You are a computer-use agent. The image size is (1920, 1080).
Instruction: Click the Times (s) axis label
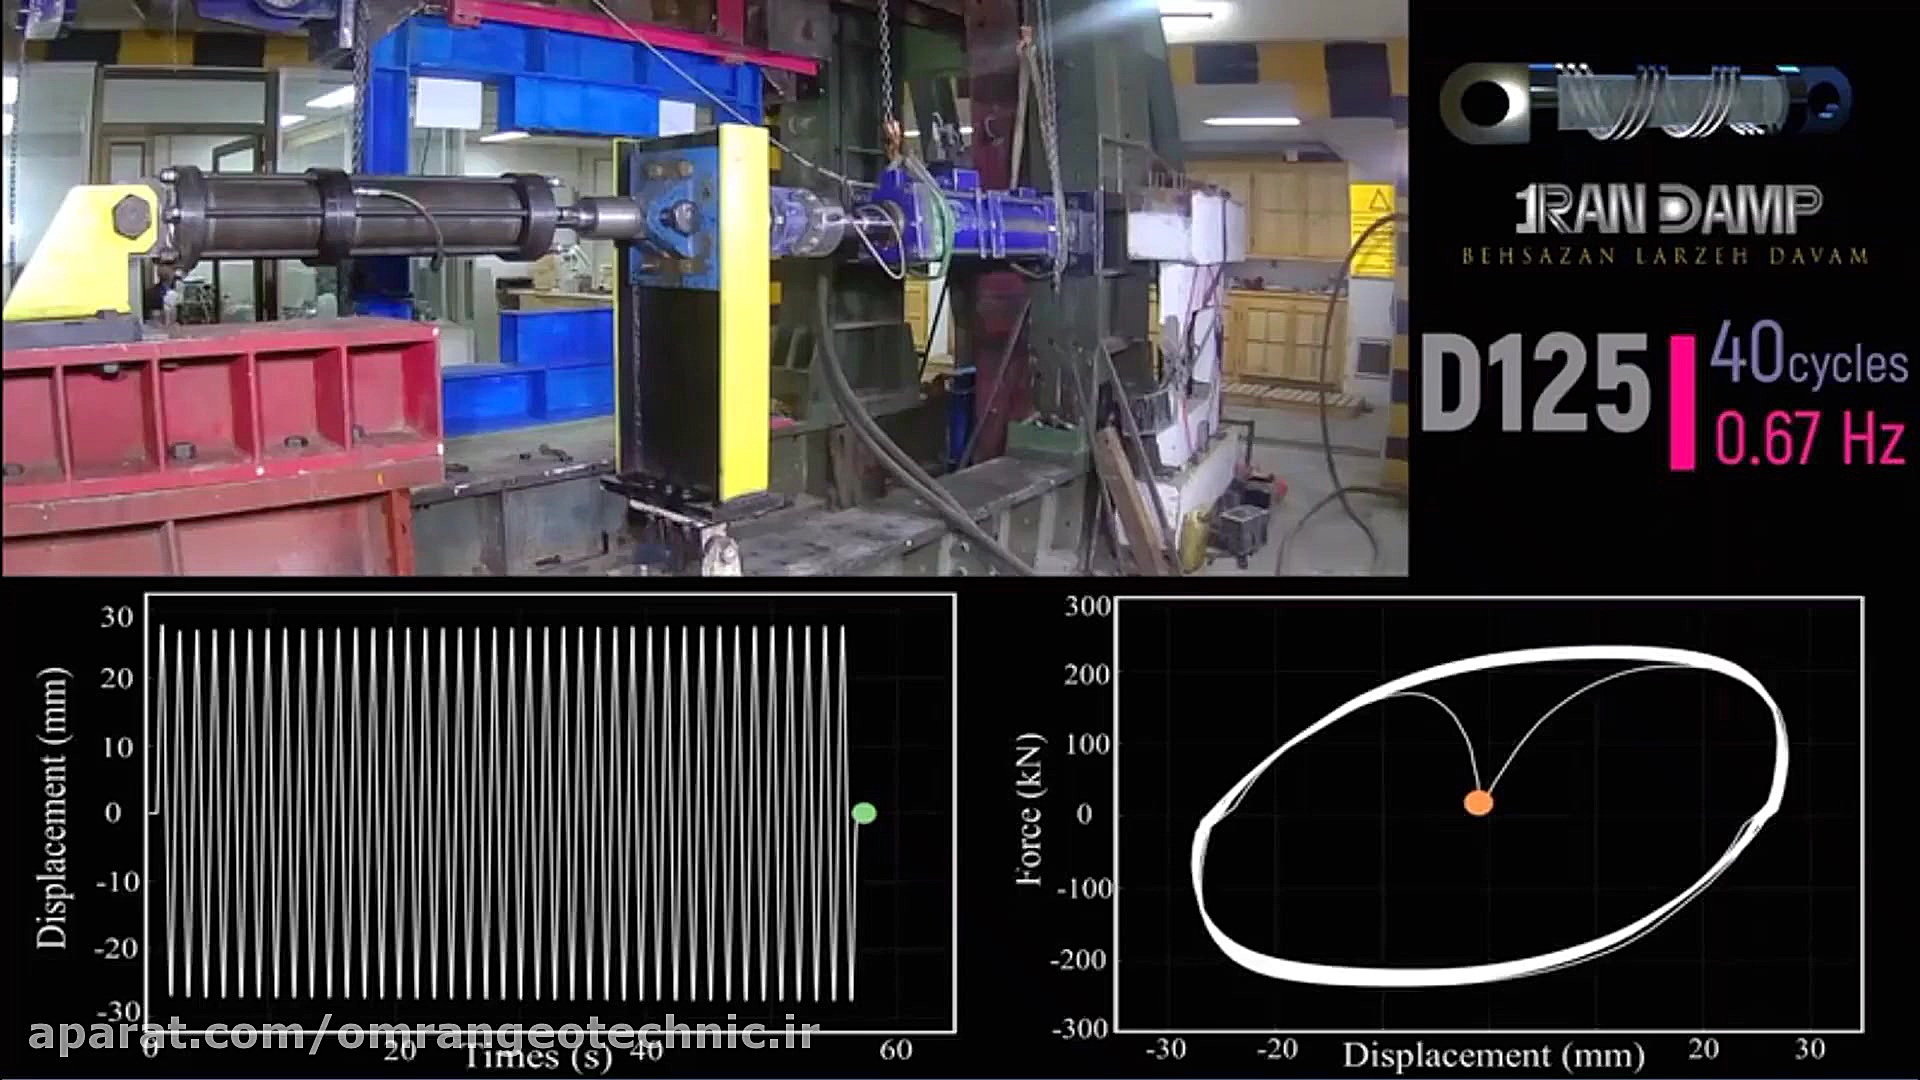click(x=540, y=1056)
